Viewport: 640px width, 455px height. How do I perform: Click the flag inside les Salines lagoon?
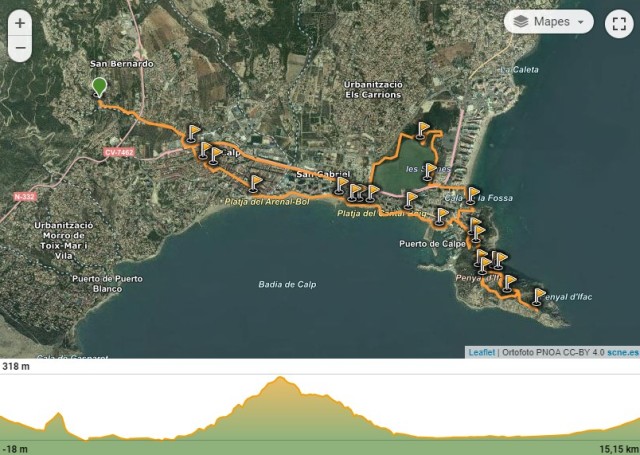(429, 171)
